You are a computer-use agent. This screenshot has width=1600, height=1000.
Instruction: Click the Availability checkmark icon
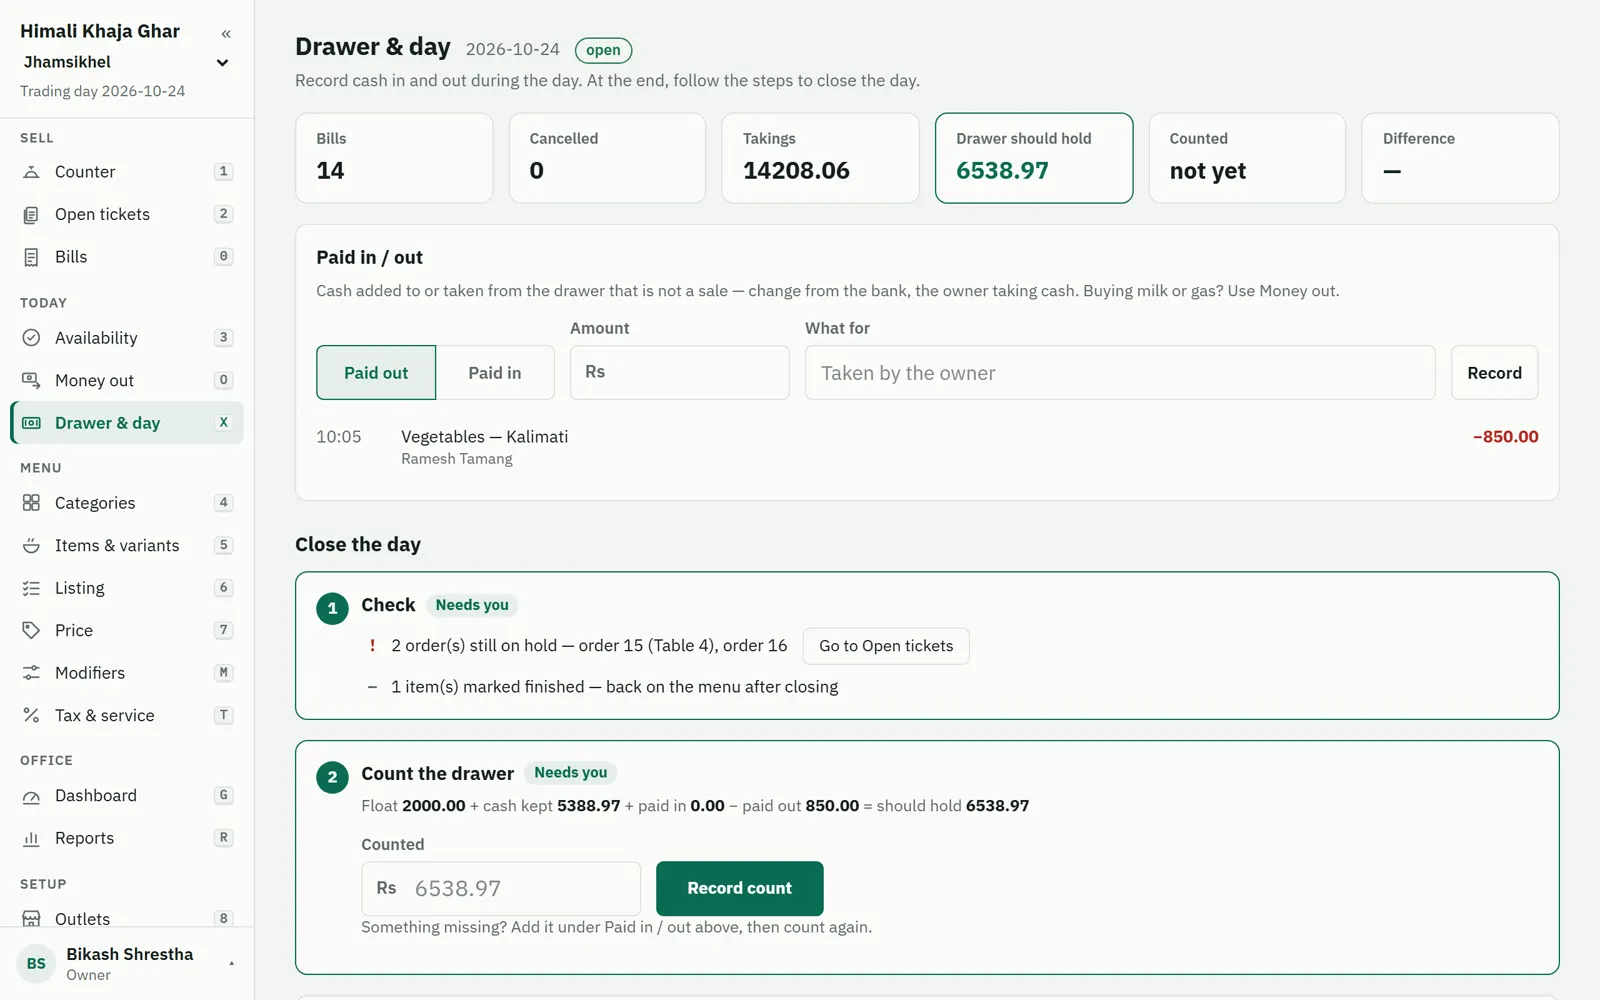pyautogui.click(x=31, y=338)
